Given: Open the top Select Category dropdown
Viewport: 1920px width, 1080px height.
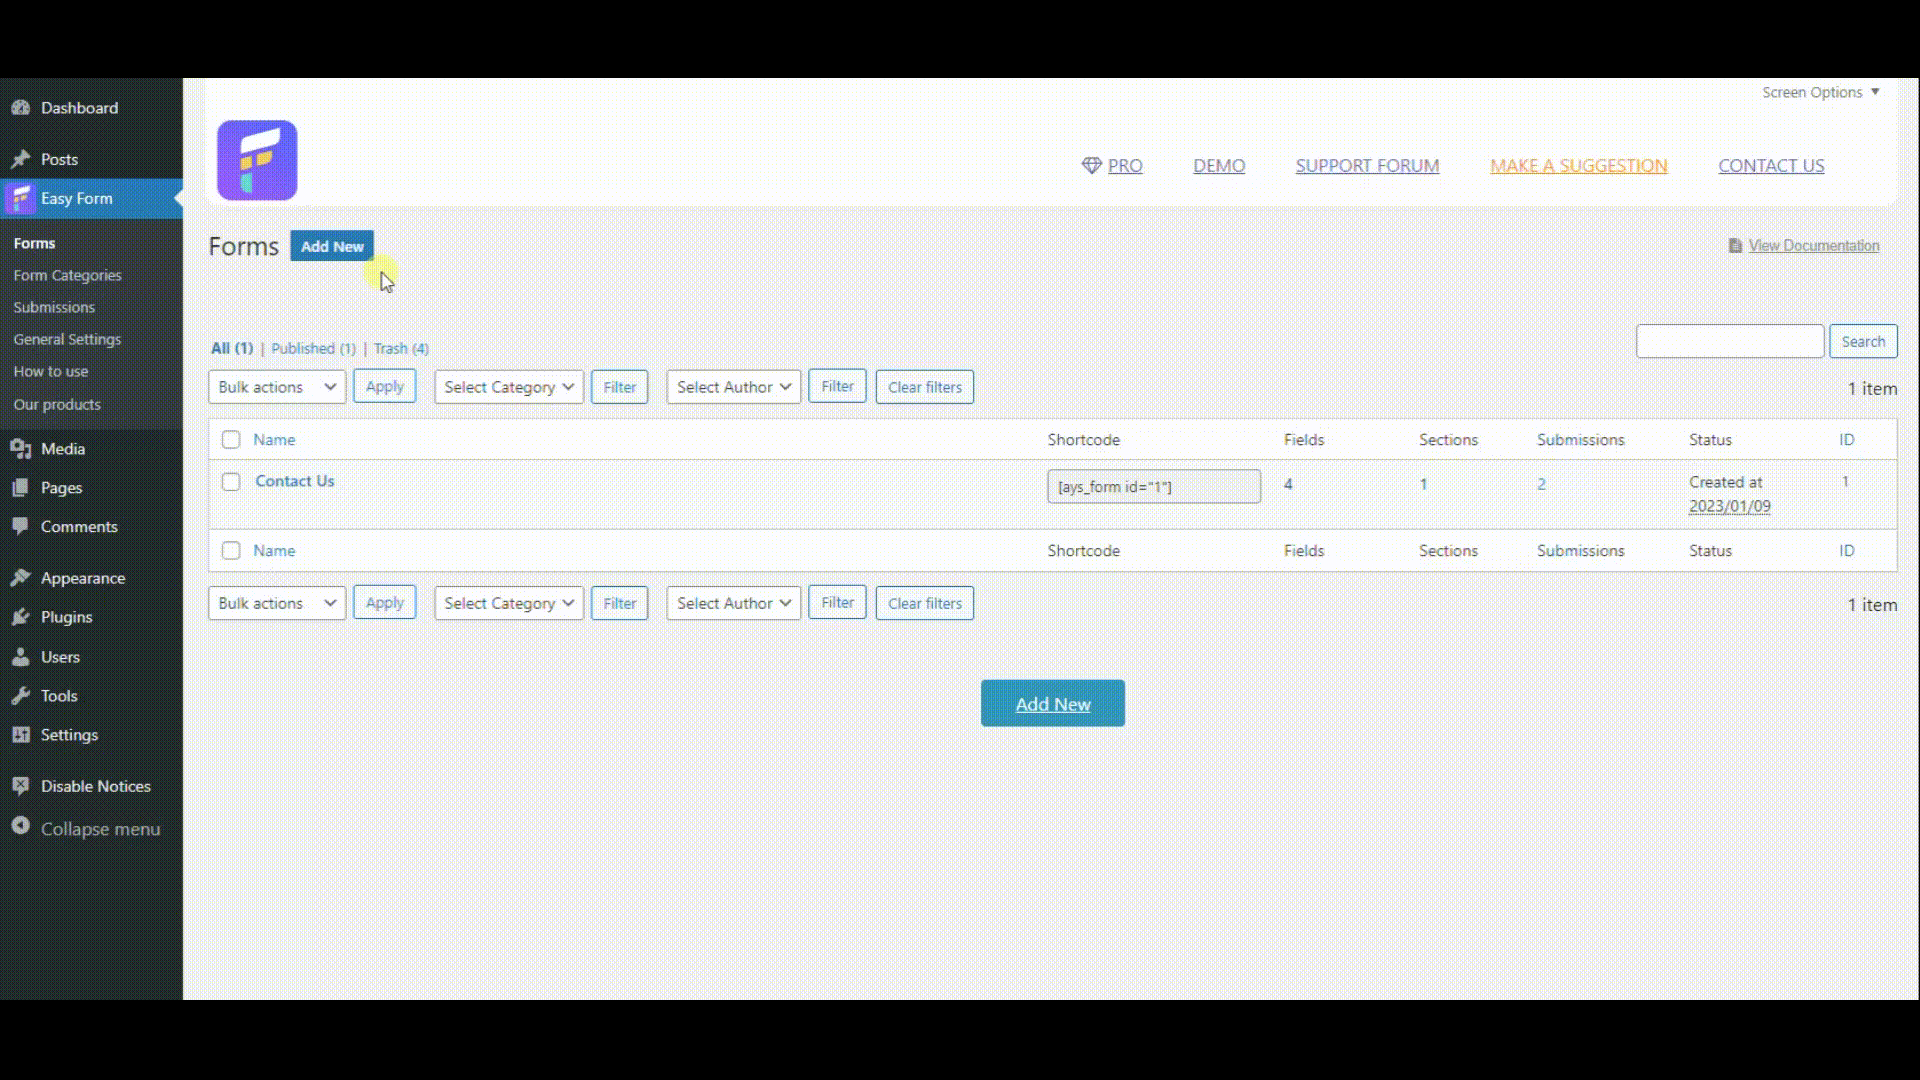Looking at the screenshot, I should pyautogui.click(x=509, y=387).
